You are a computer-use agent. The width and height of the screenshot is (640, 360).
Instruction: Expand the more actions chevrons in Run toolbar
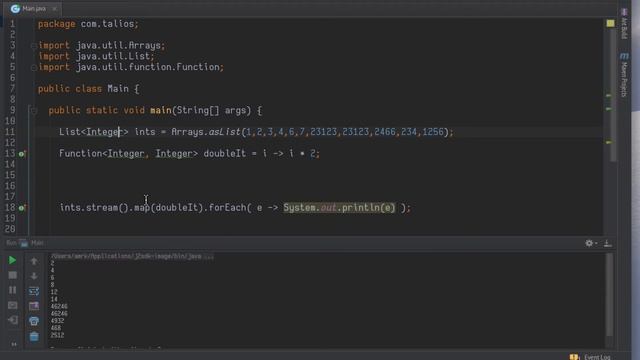click(x=13, y=344)
